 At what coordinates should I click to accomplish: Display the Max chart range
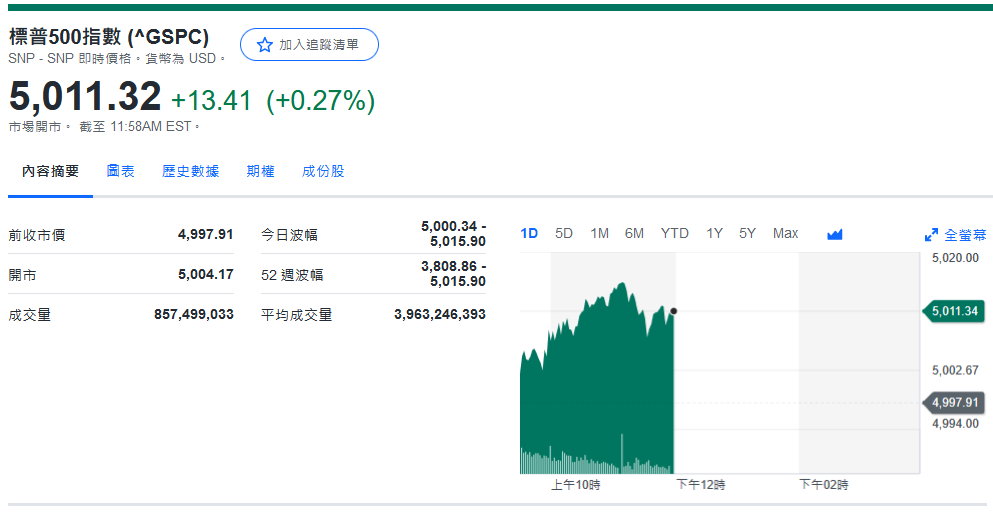point(785,233)
